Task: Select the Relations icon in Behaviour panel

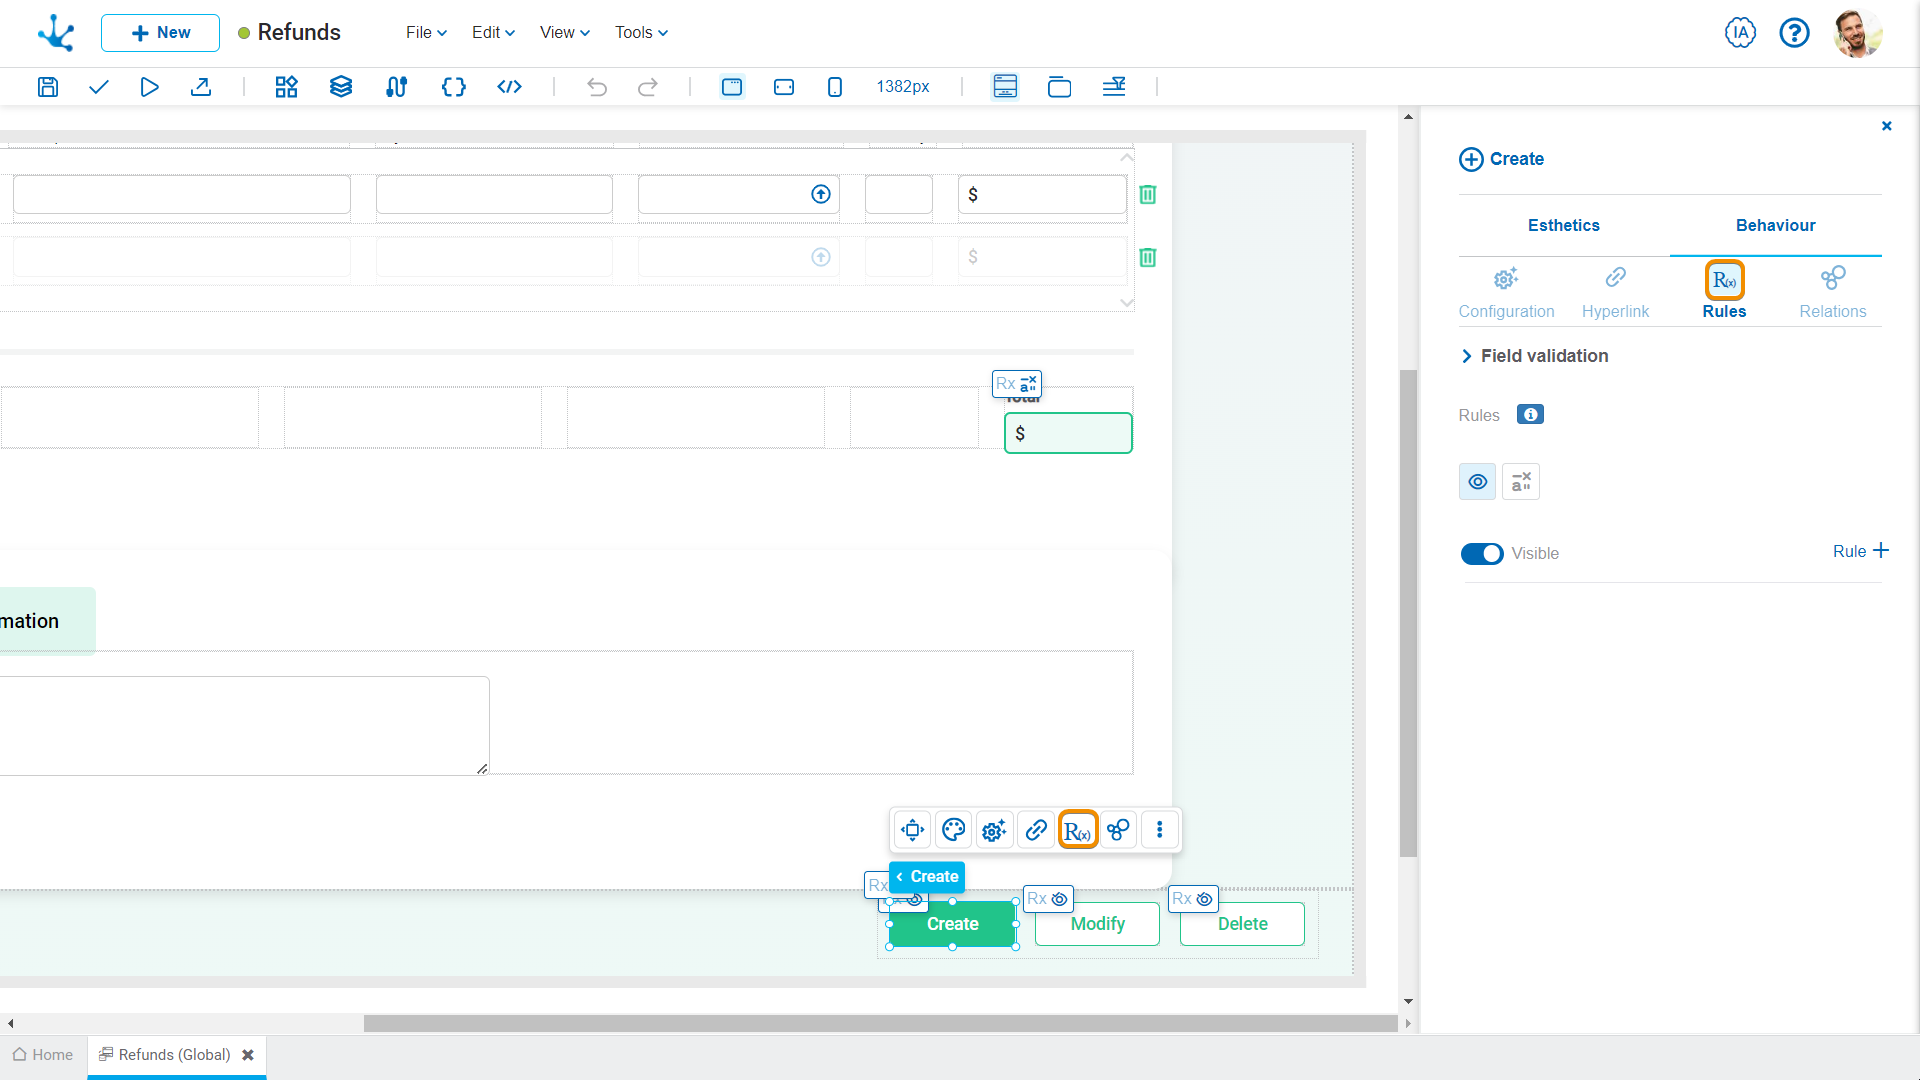Action: 1833,278
